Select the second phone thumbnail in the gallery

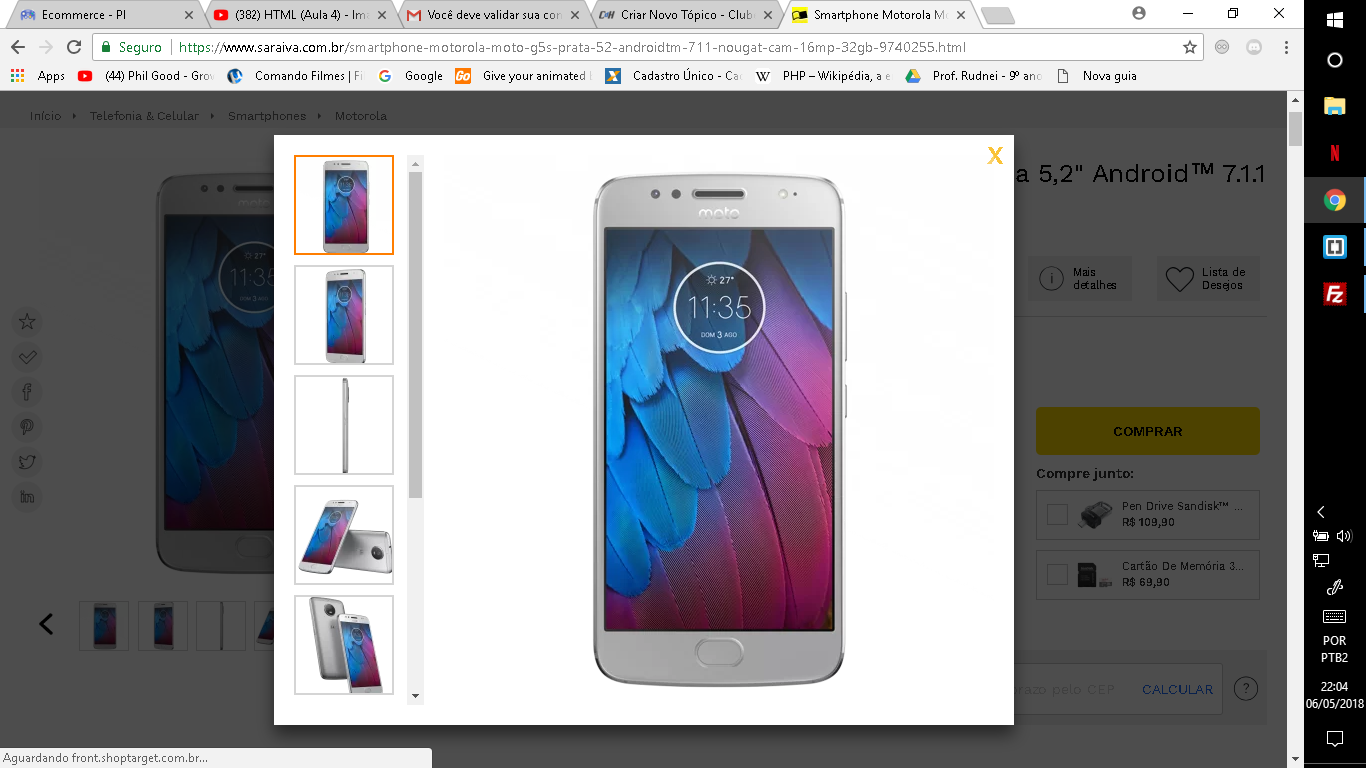pos(344,315)
